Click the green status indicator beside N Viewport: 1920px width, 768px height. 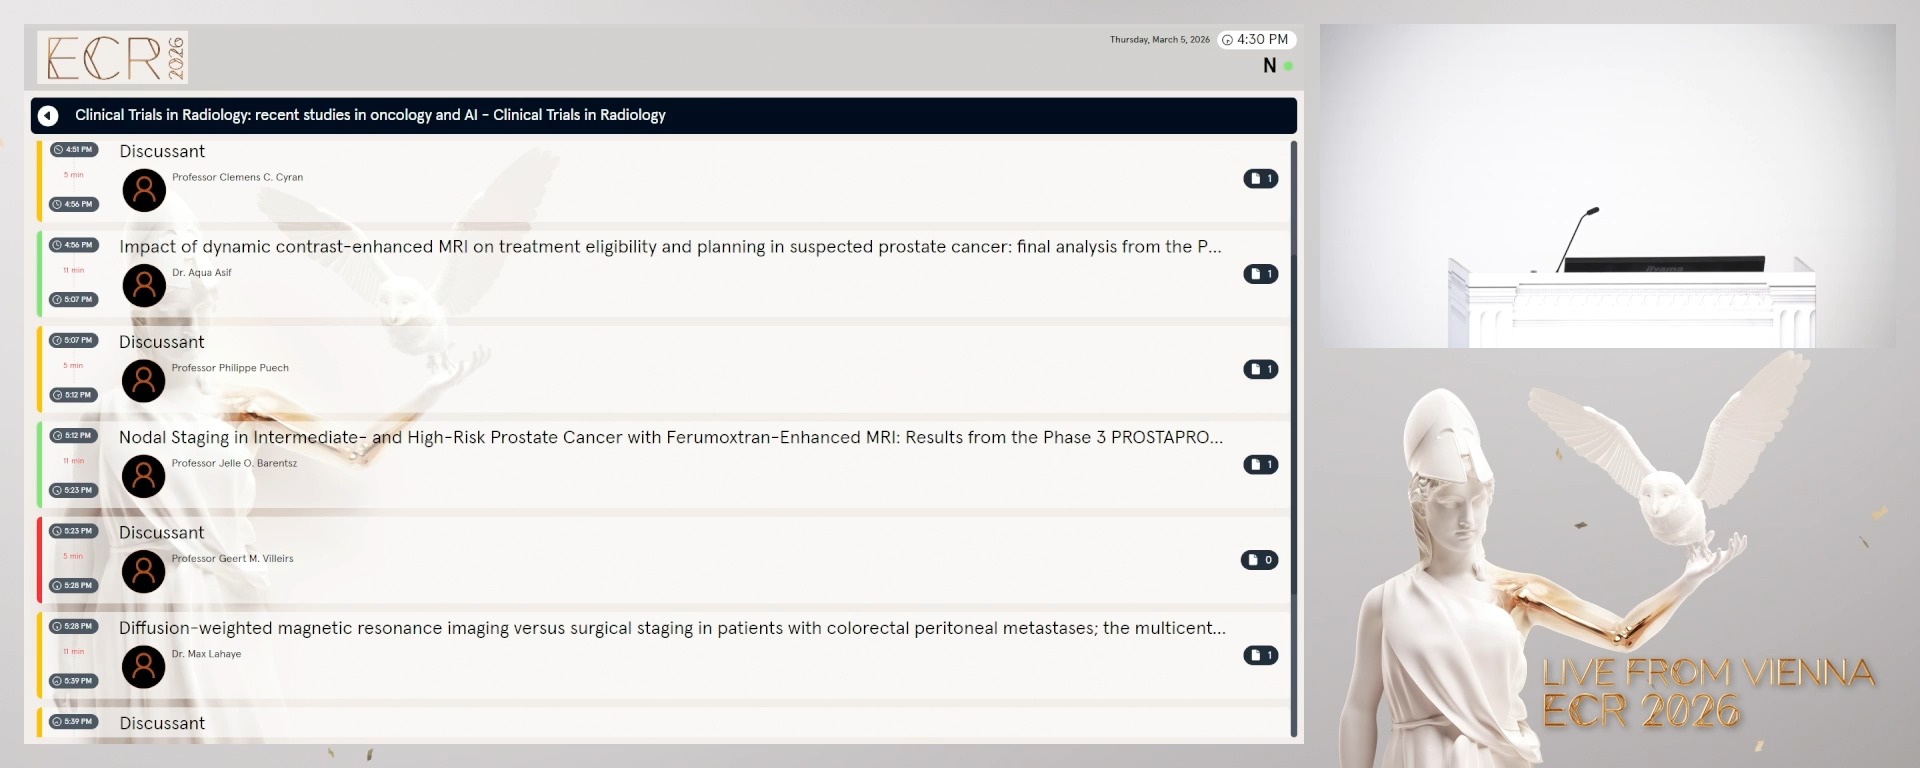tap(1288, 66)
